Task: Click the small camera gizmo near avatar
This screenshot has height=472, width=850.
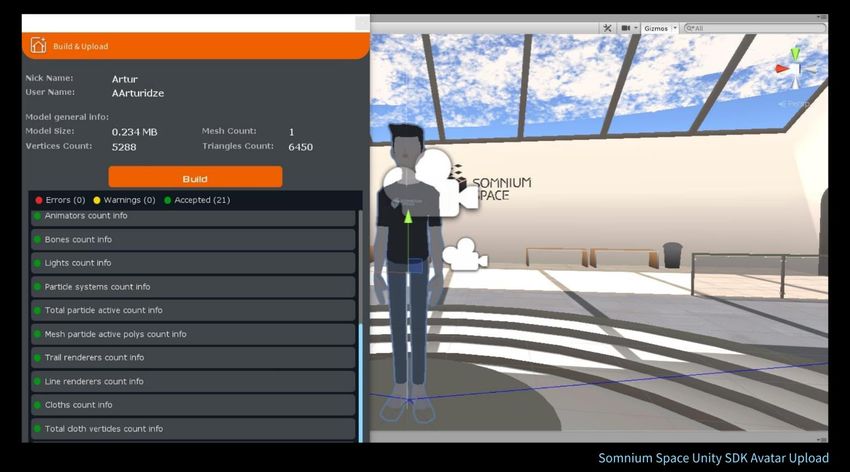Action: 465,254
